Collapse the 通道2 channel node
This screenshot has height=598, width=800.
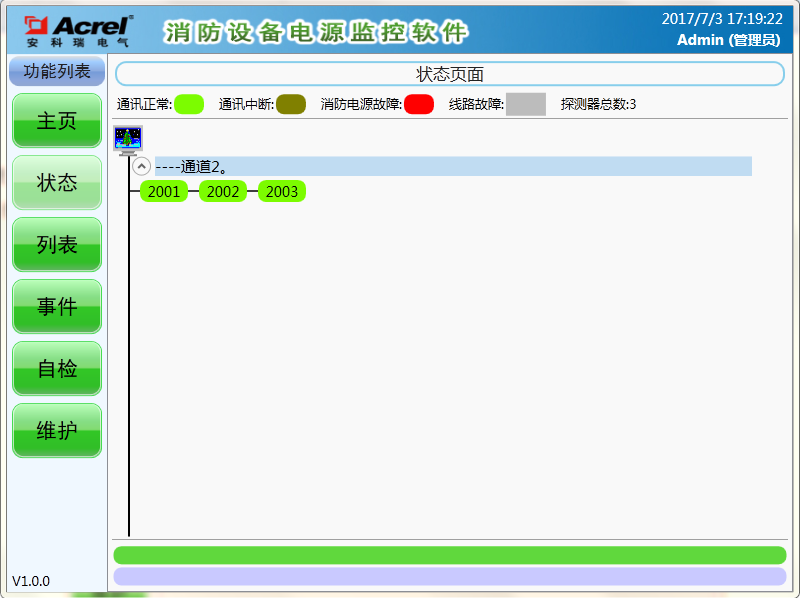tap(141, 166)
